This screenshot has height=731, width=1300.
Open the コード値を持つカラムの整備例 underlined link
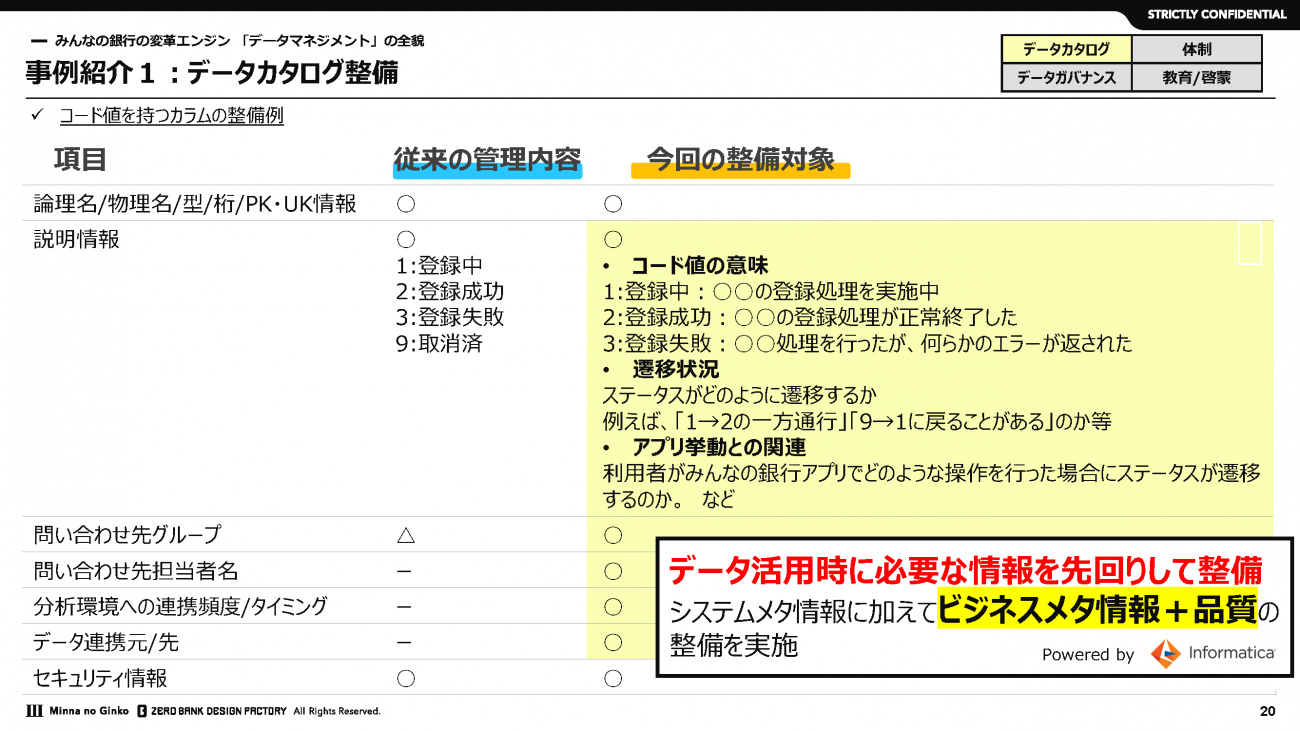tap(171, 116)
